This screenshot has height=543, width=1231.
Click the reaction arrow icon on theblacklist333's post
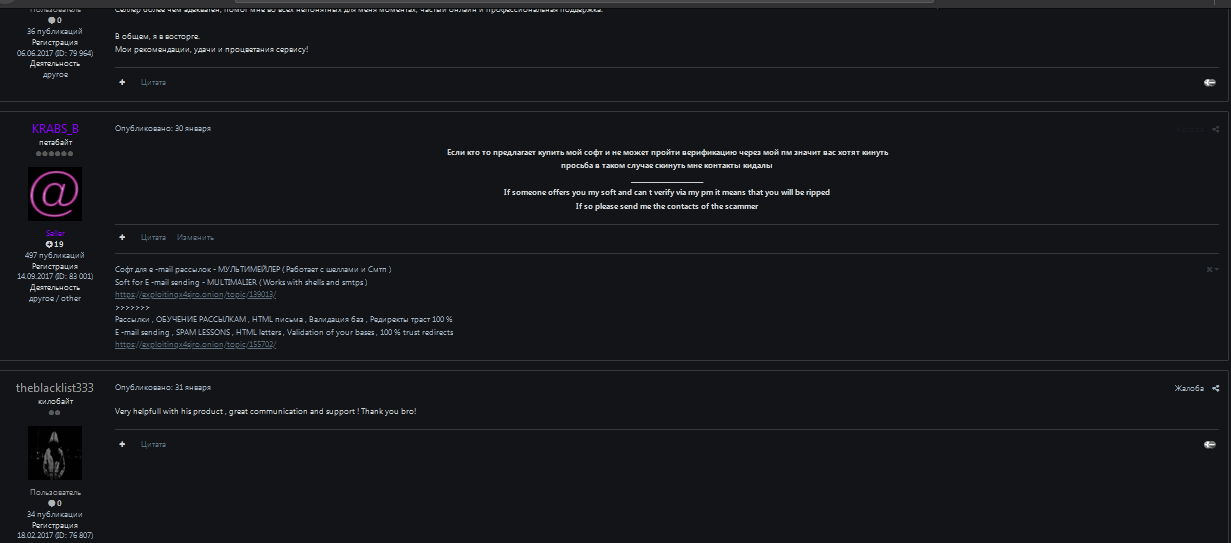pos(1210,444)
